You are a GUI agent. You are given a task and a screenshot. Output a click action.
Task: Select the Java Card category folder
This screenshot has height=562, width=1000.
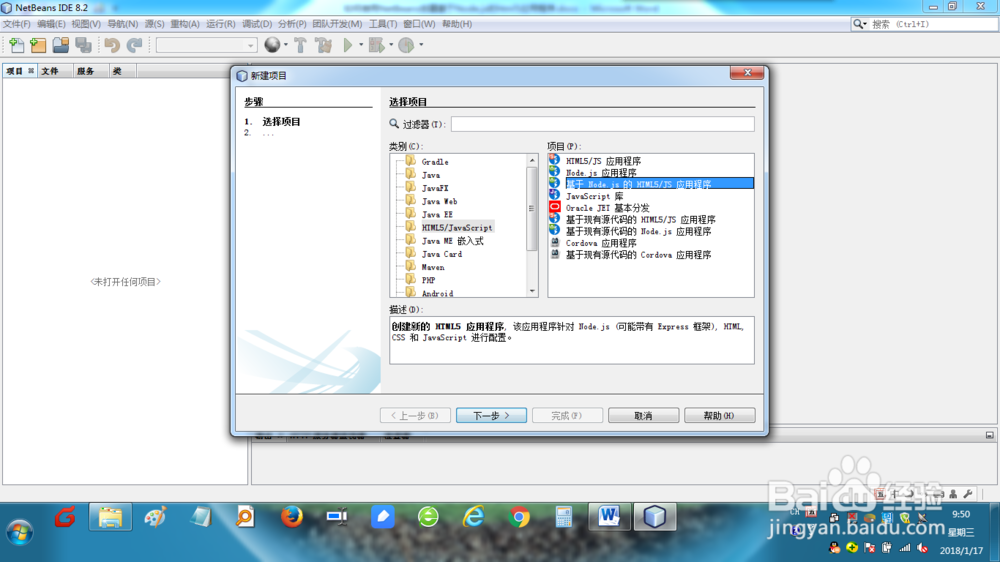click(441, 254)
